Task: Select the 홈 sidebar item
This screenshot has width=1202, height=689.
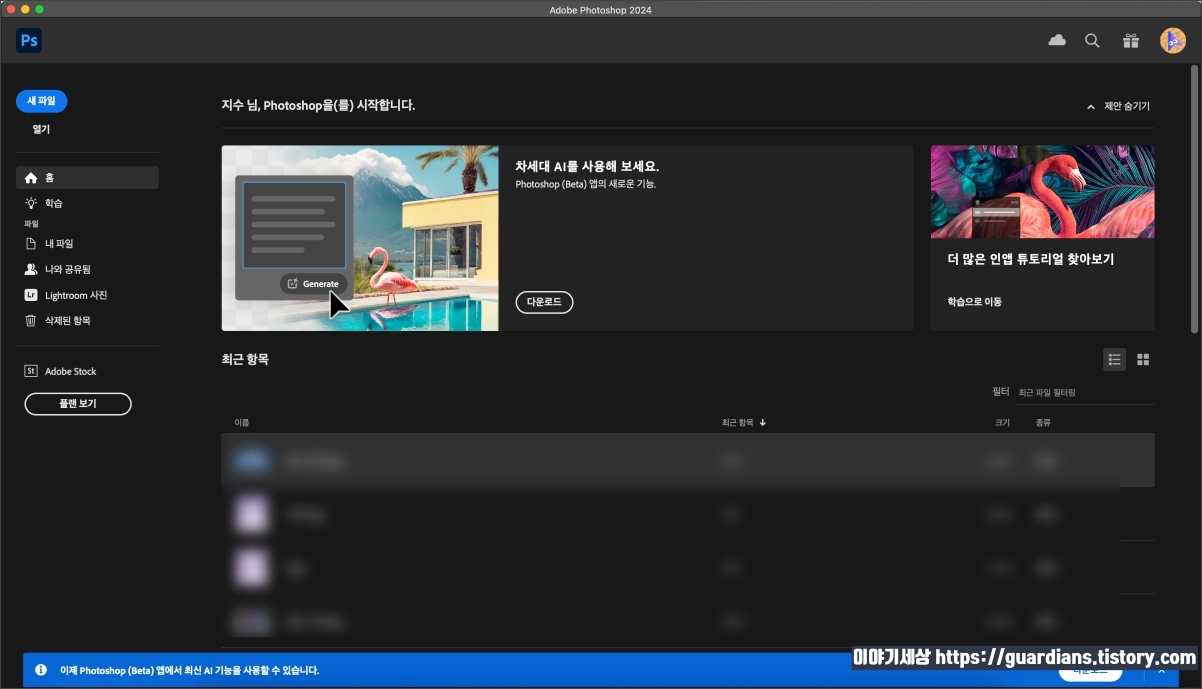Action: 87,178
